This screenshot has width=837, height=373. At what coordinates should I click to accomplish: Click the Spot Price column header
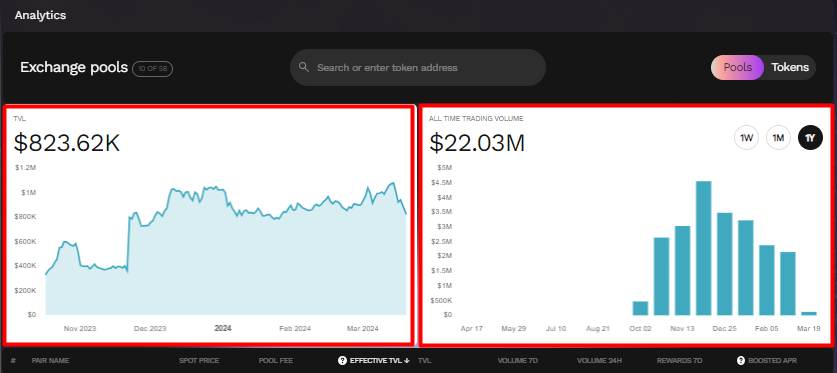click(x=199, y=361)
